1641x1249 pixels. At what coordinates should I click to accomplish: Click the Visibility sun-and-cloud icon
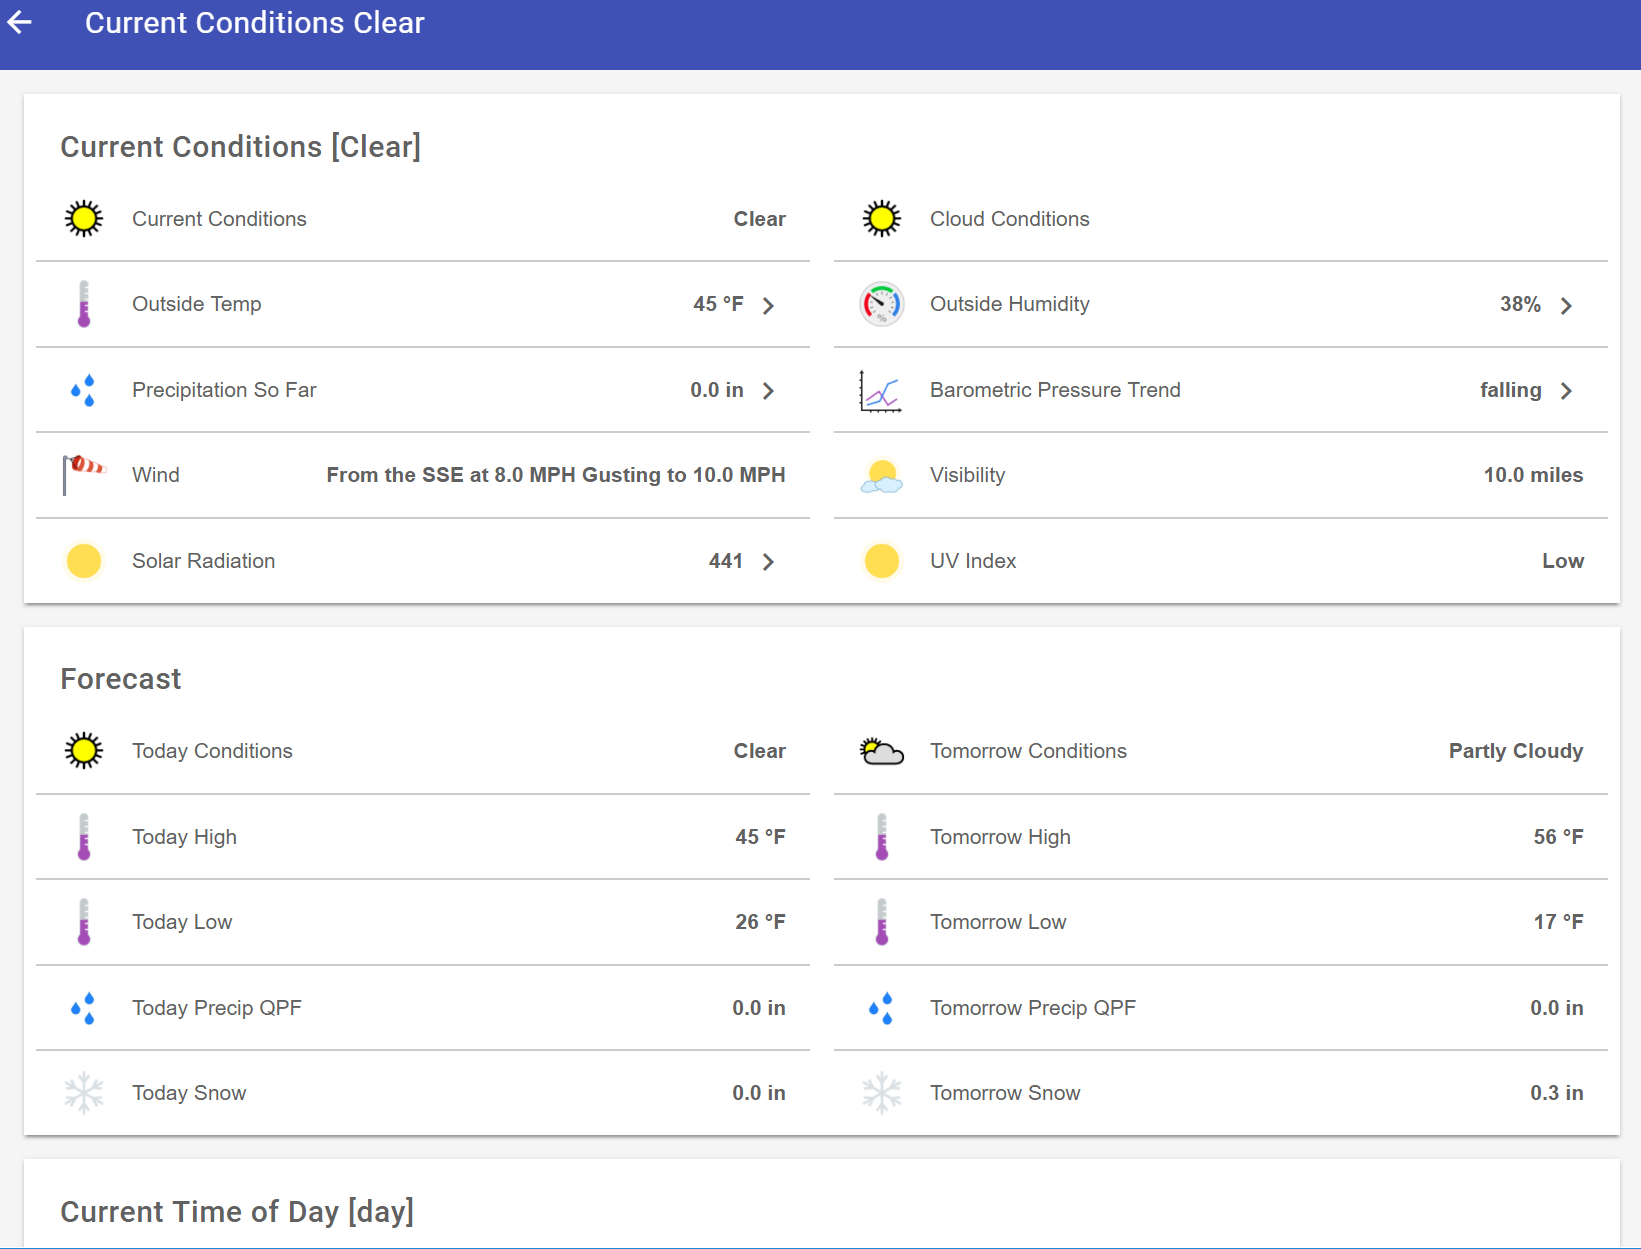(x=881, y=476)
